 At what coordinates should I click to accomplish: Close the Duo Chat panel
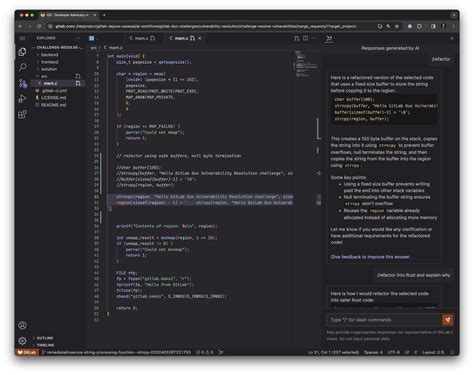click(x=452, y=38)
